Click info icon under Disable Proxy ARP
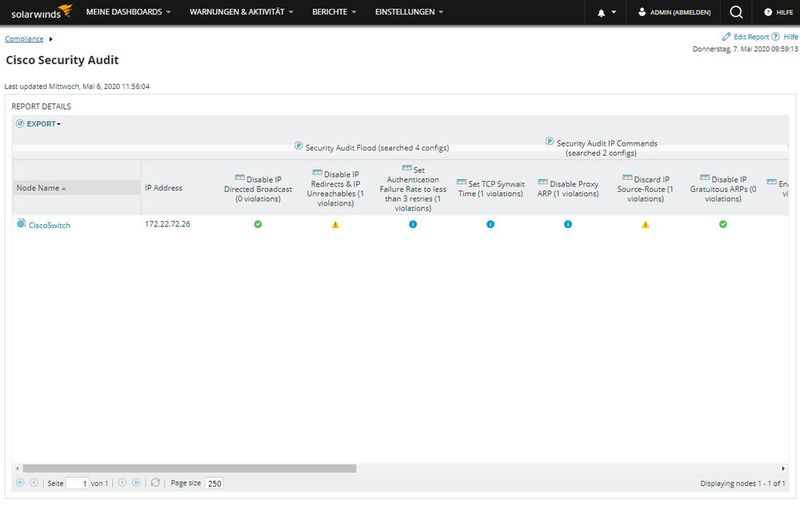 (x=568, y=224)
